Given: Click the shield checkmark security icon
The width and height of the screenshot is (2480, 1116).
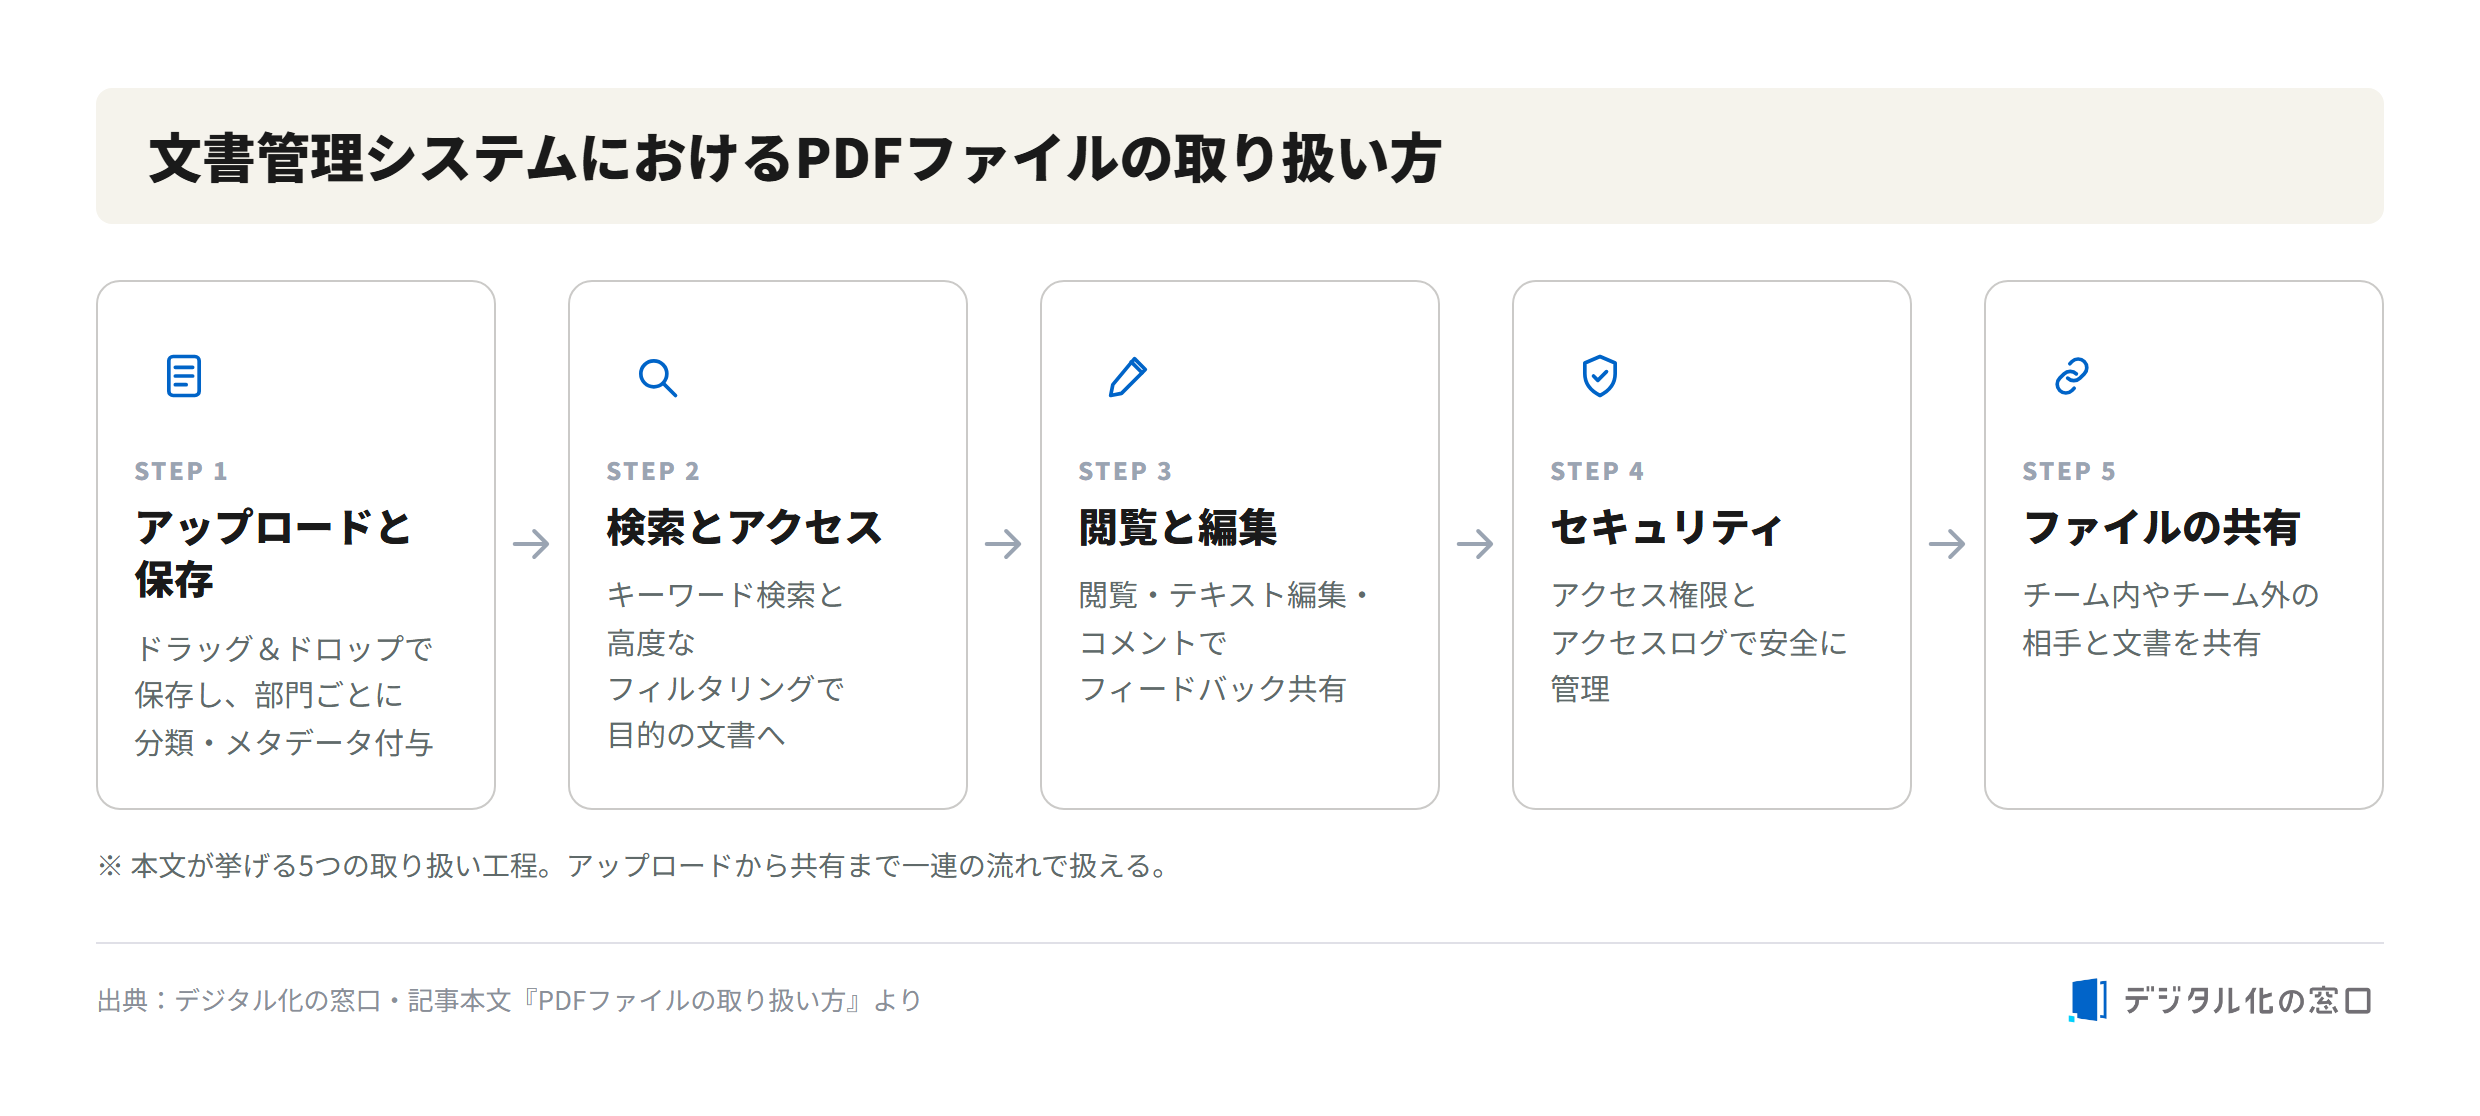Looking at the screenshot, I should [1600, 376].
